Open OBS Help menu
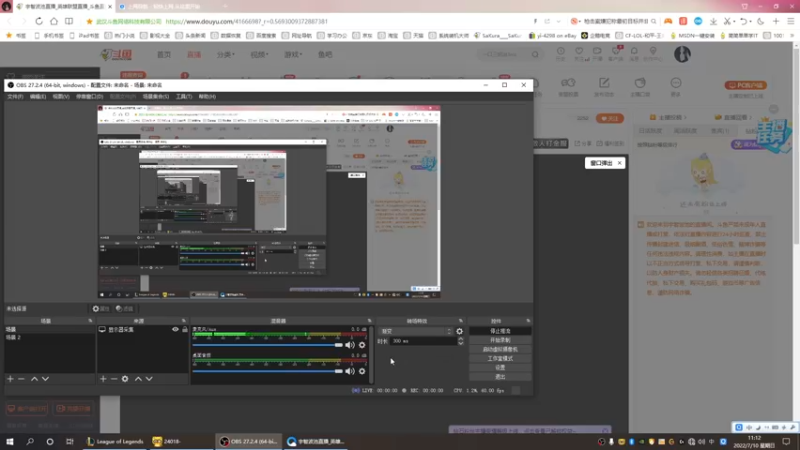 (x=207, y=96)
